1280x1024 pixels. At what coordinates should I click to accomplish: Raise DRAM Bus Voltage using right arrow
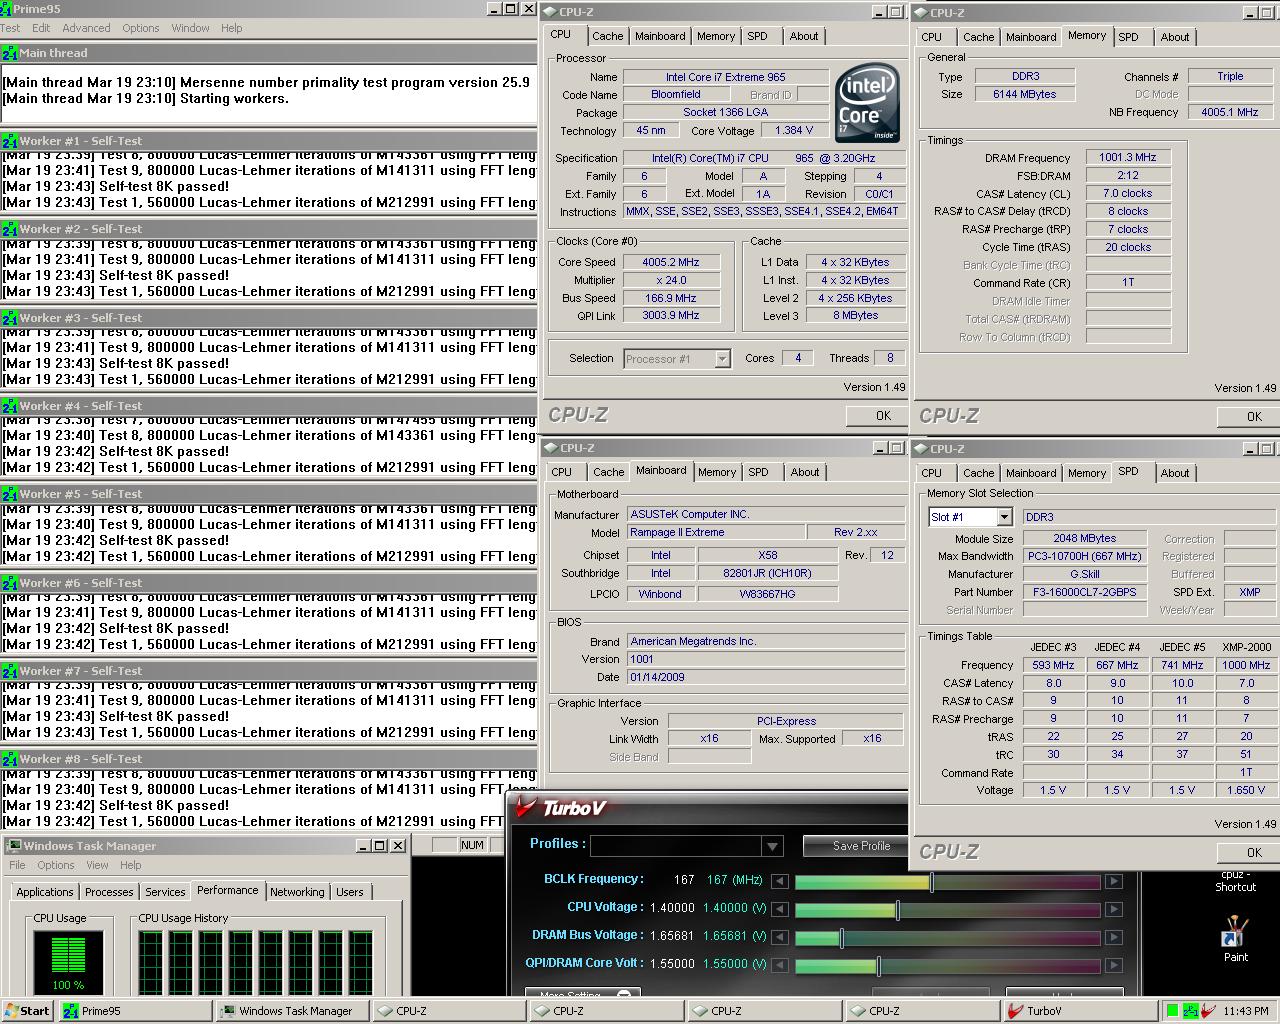pos(1113,937)
